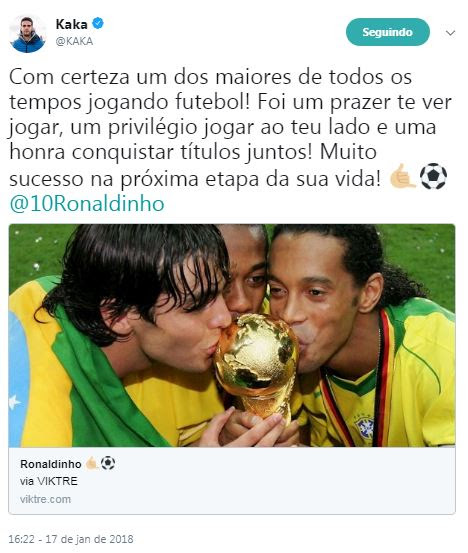Click the golden trophy in the photo
468x553 pixels.
(256, 365)
